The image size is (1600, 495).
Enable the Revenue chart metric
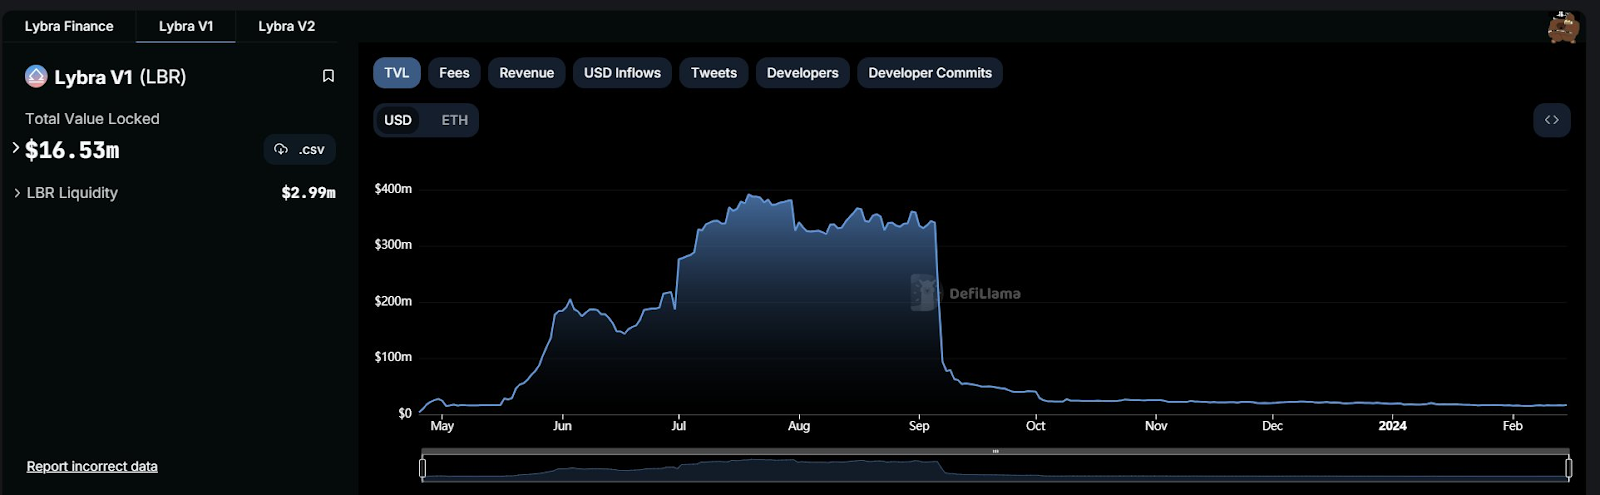pos(527,73)
